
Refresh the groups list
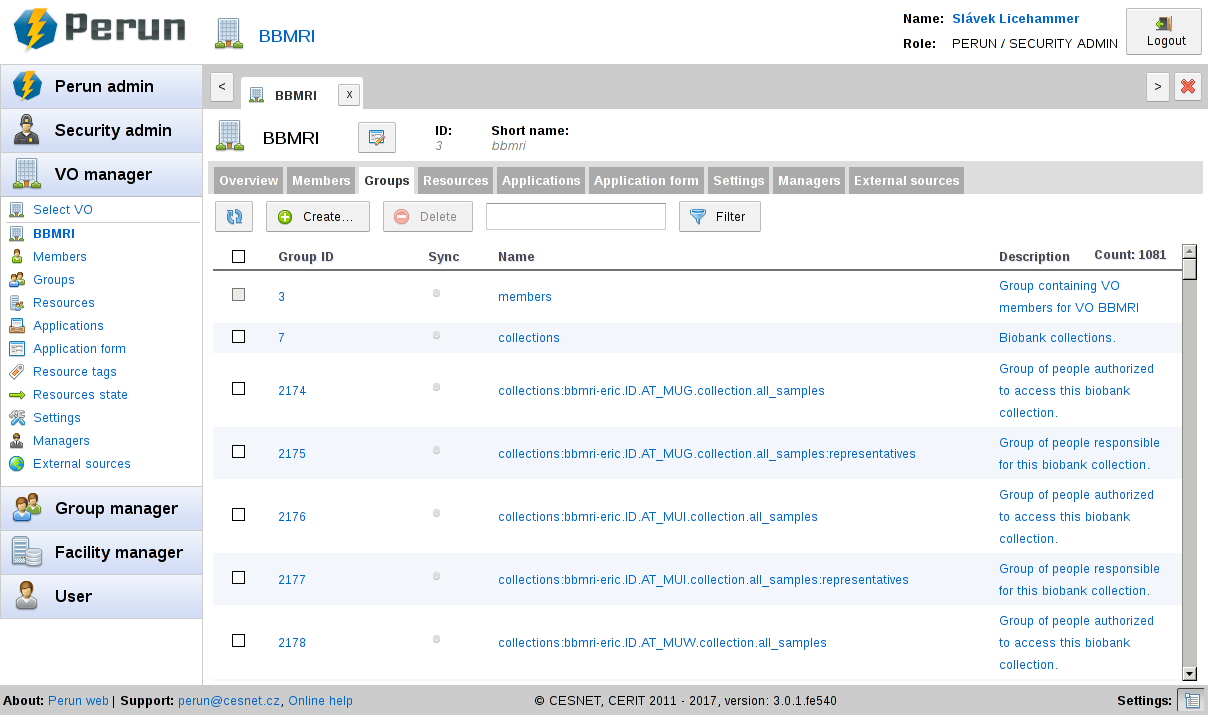pyautogui.click(x=234, y=217)
